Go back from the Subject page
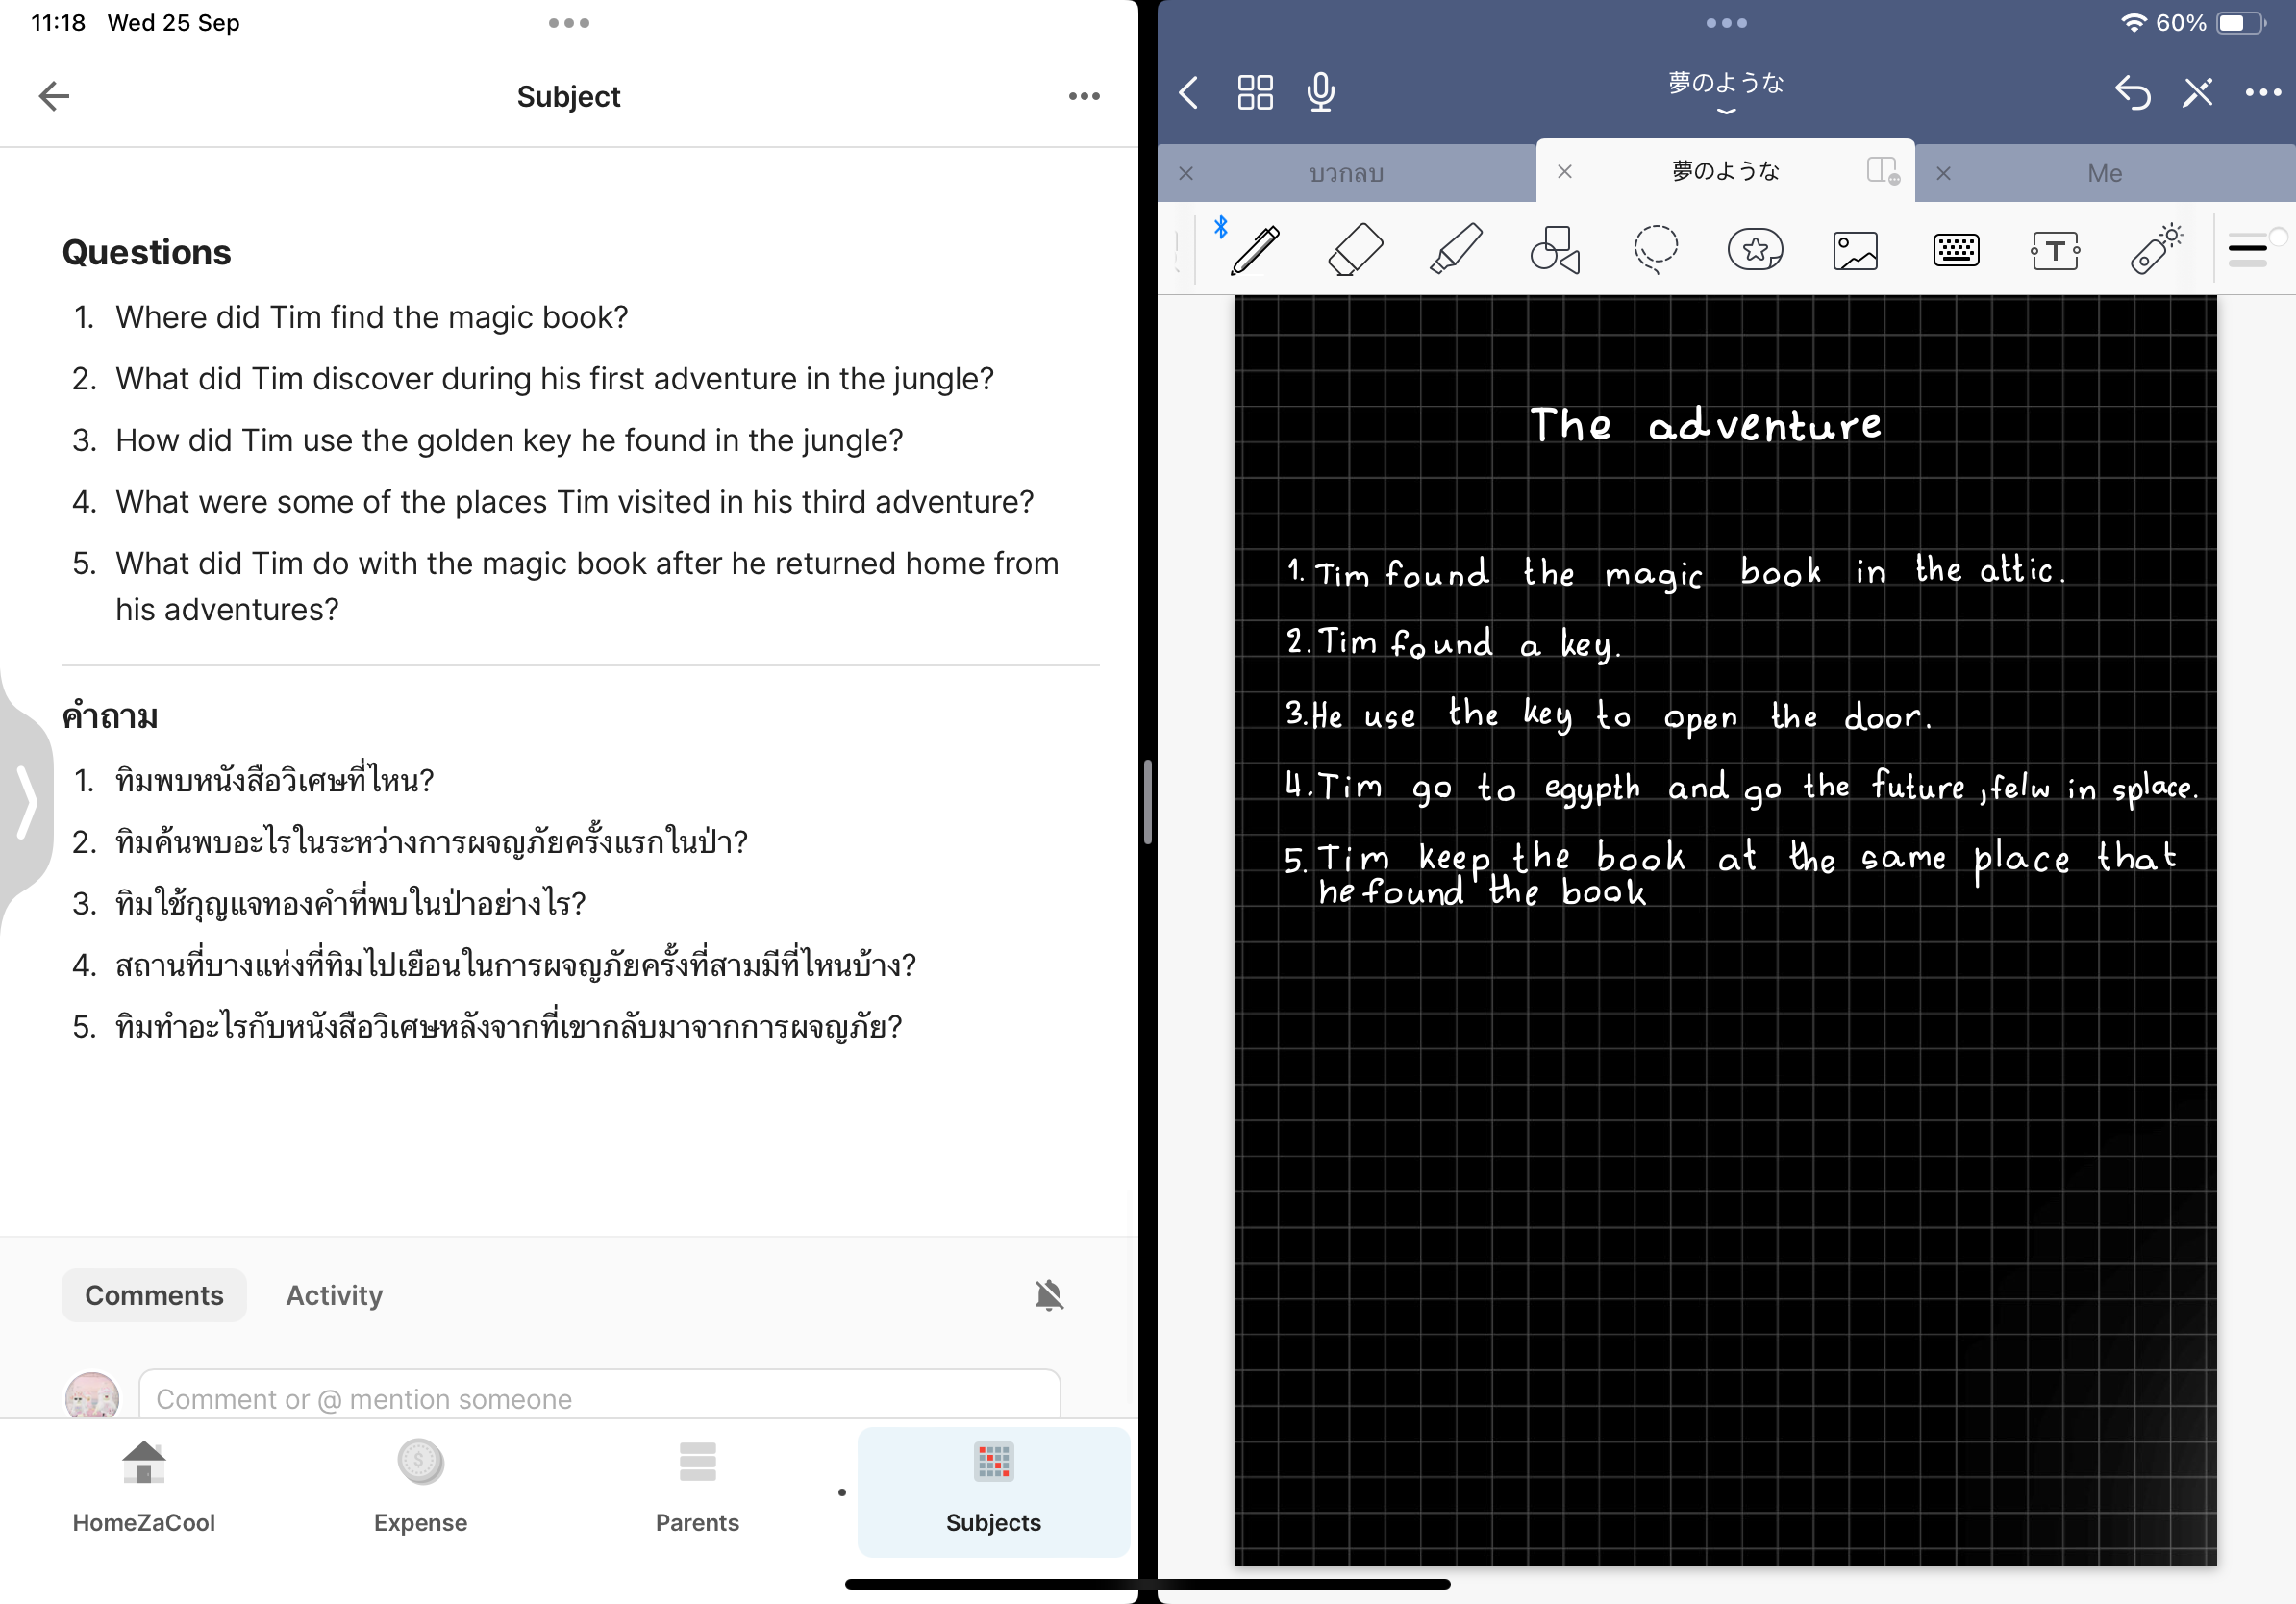2296x1604 pixels. [54, 97]
